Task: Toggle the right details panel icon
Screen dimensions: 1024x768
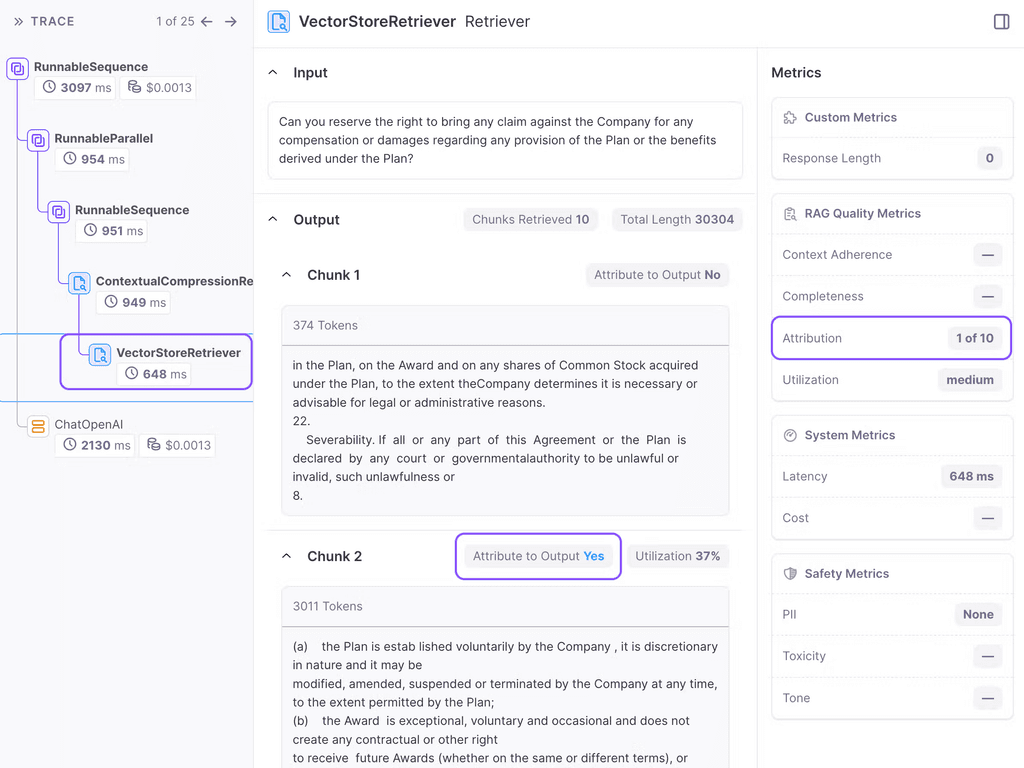Action: (1001, 21)
